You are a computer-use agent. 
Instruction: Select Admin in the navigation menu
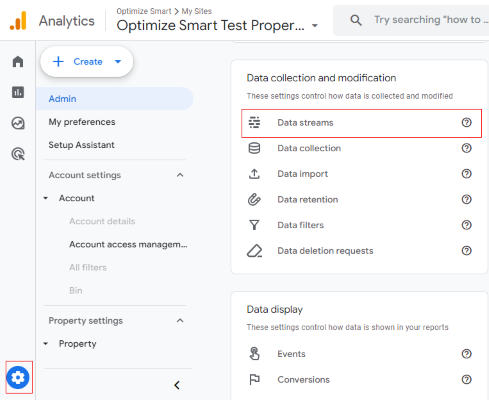tap(114, 99)
